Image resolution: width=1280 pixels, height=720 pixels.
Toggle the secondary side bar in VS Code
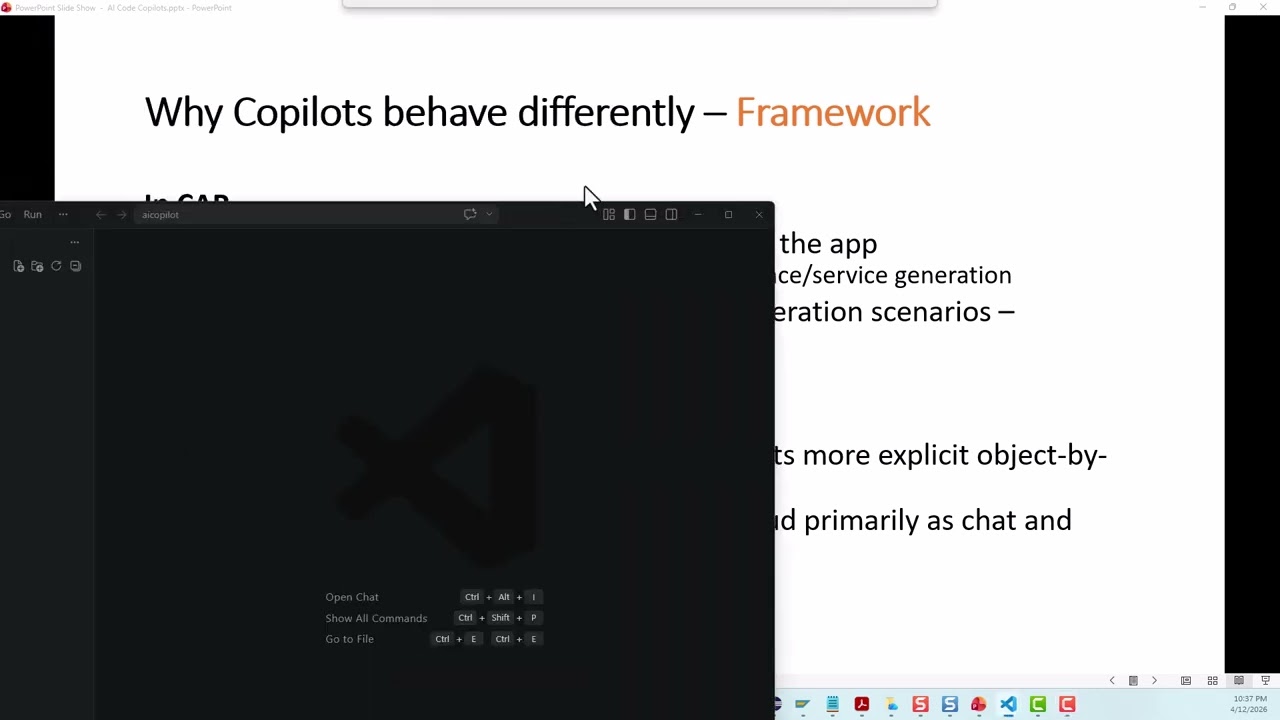pos(671,214)
